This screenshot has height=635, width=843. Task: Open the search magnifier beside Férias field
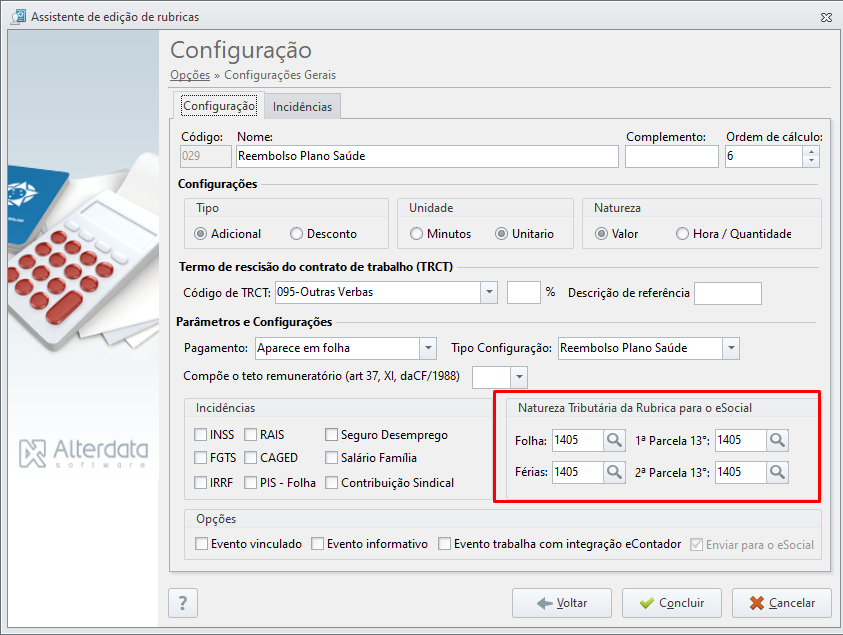pos(614,472)
